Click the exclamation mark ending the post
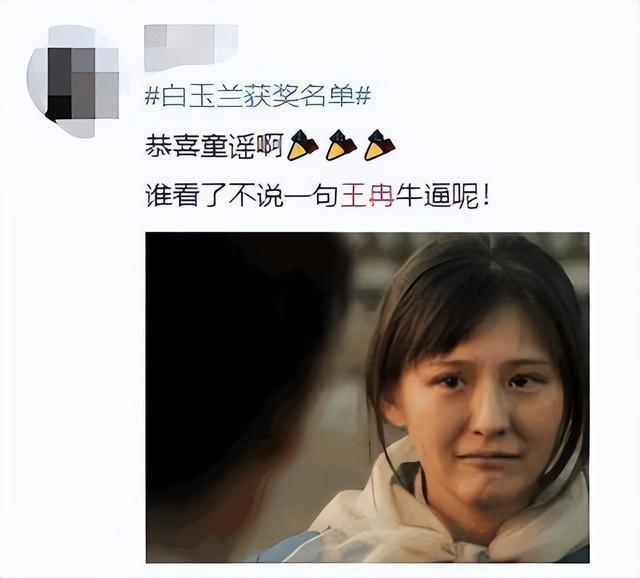 [x=484, y=197]
